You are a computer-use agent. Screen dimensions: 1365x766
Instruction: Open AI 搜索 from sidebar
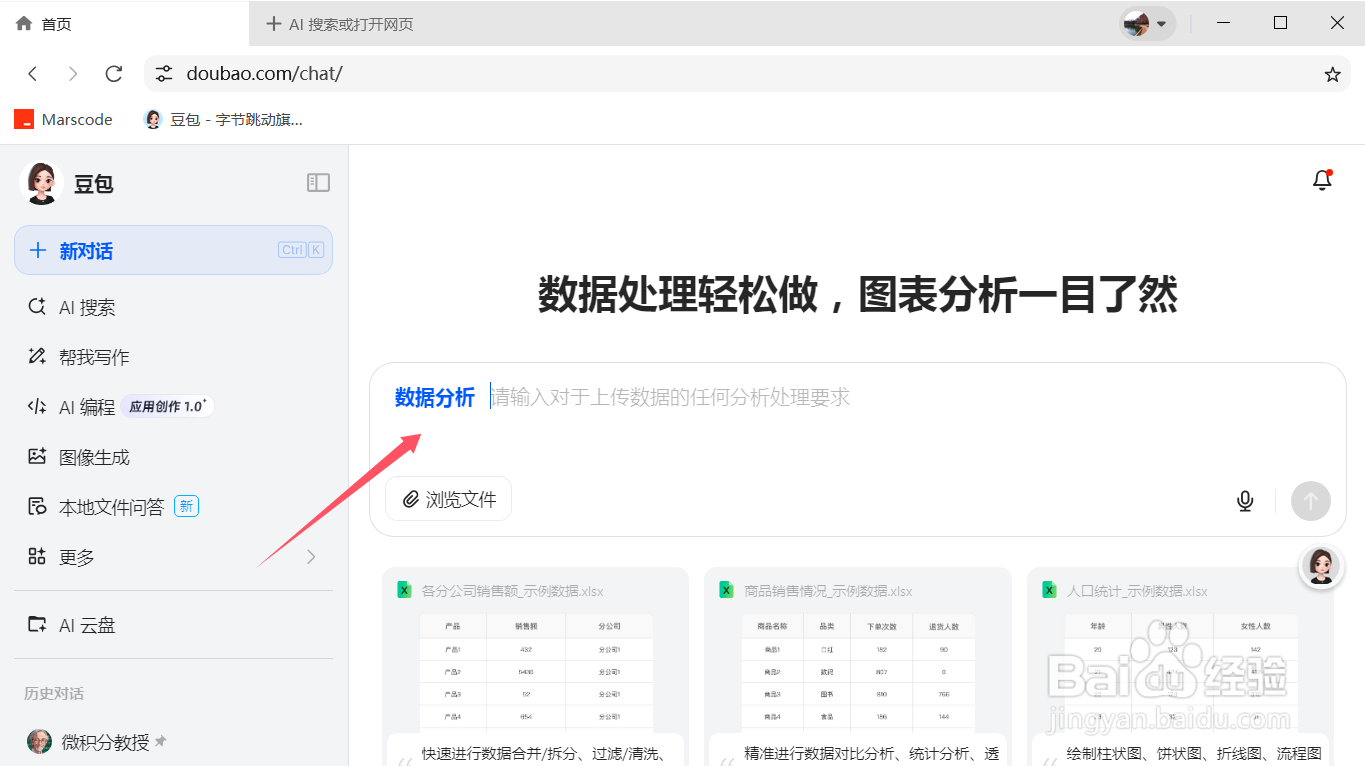coord(173,307)
